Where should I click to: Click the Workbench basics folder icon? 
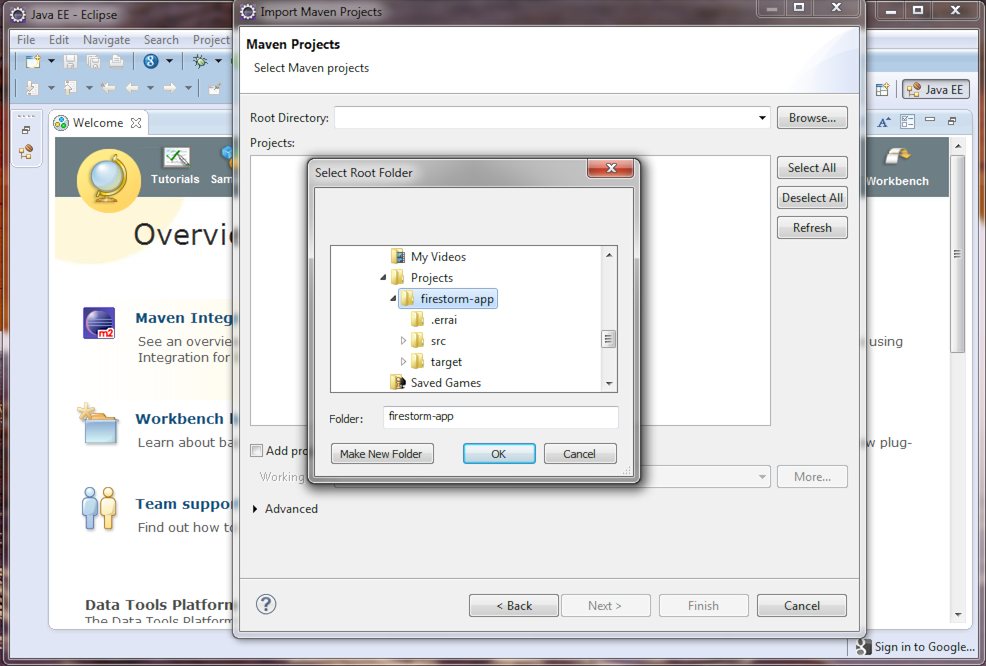pos(98,424)
